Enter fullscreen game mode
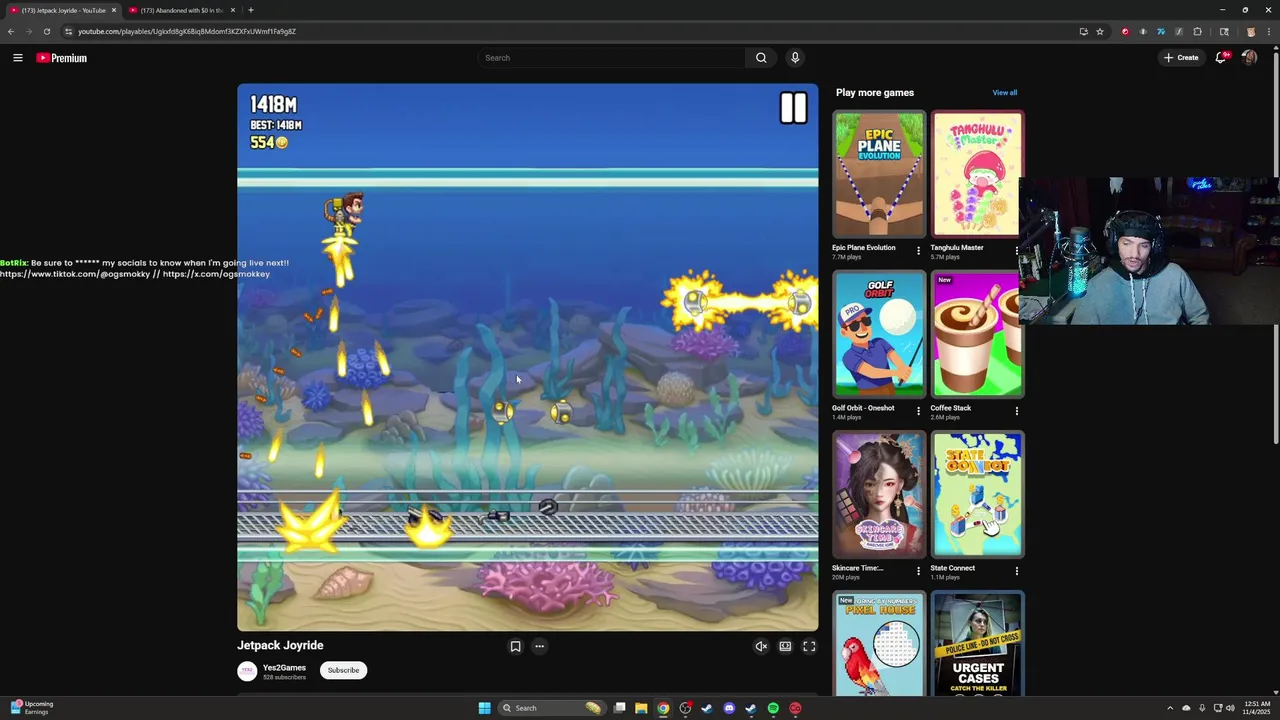 coord(809,647)
